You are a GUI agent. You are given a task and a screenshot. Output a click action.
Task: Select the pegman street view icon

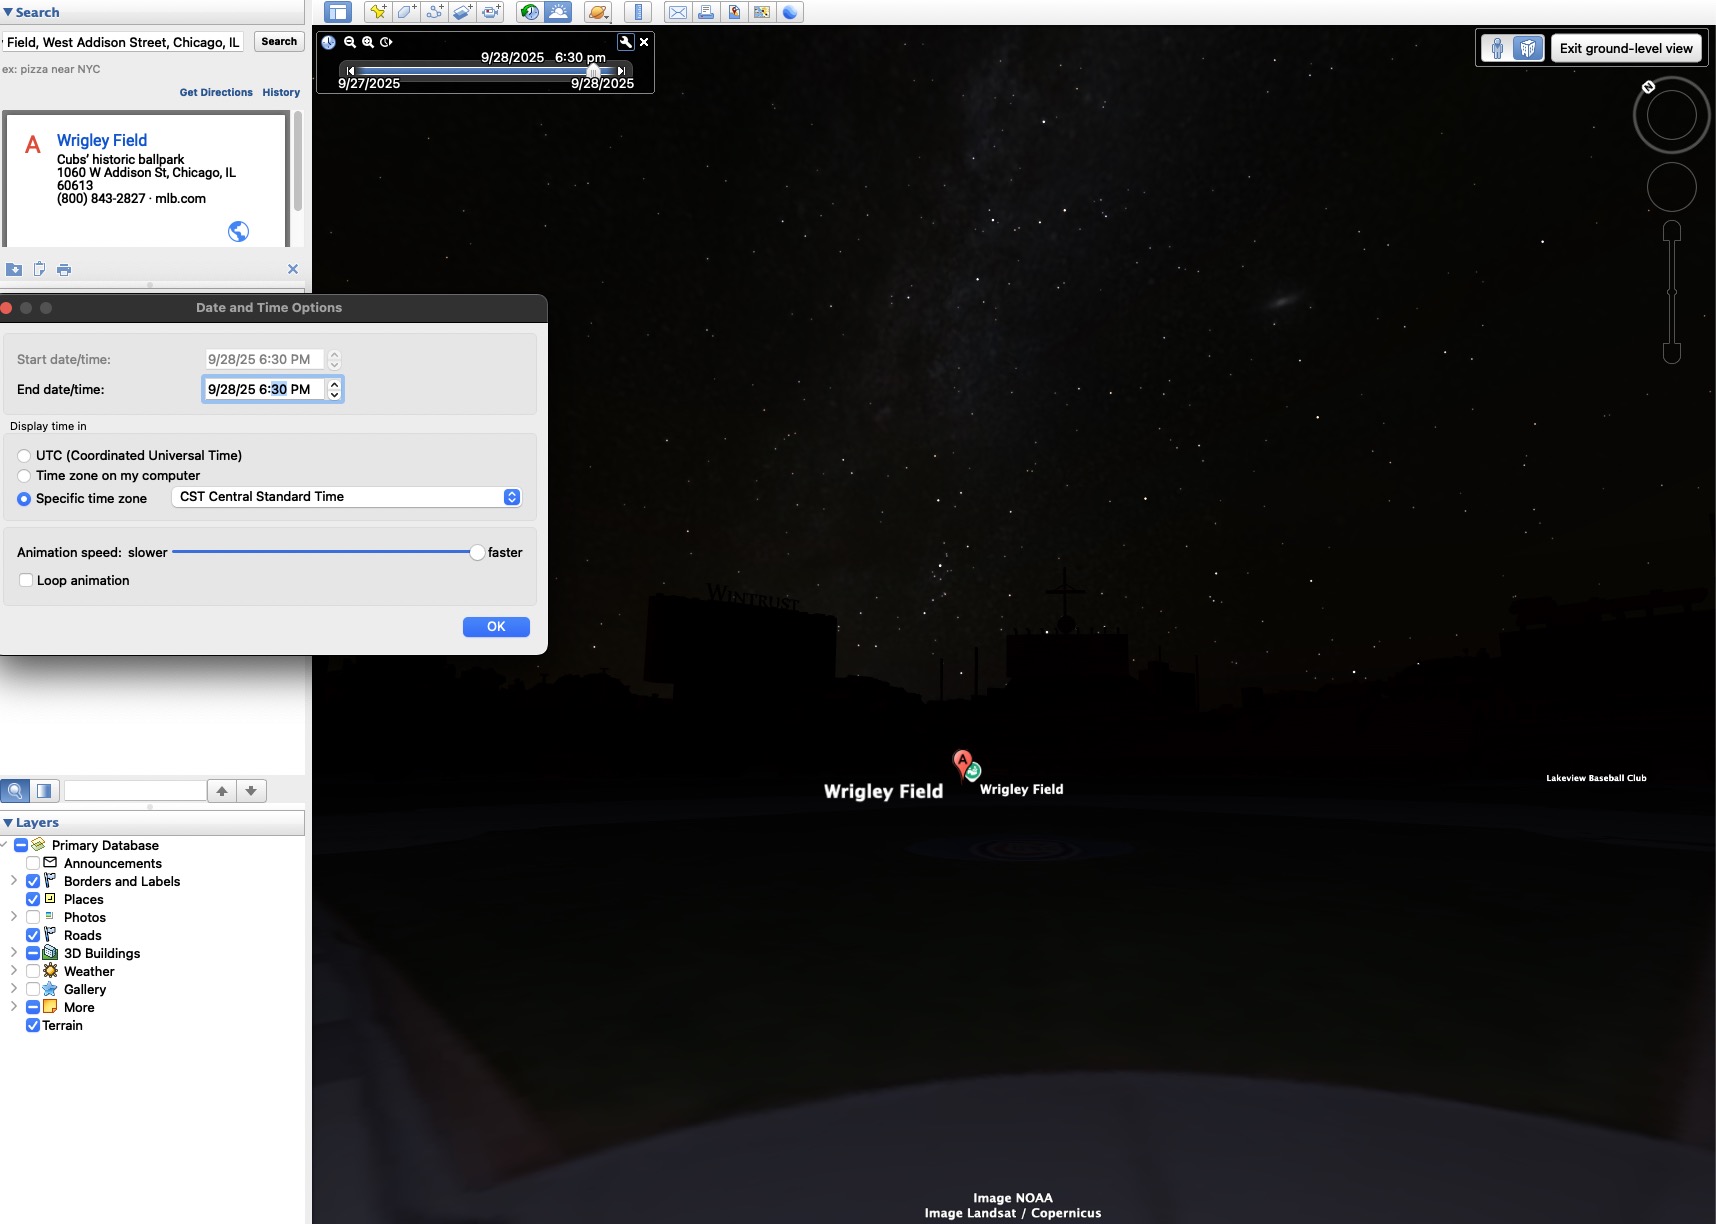[1497, 48]
